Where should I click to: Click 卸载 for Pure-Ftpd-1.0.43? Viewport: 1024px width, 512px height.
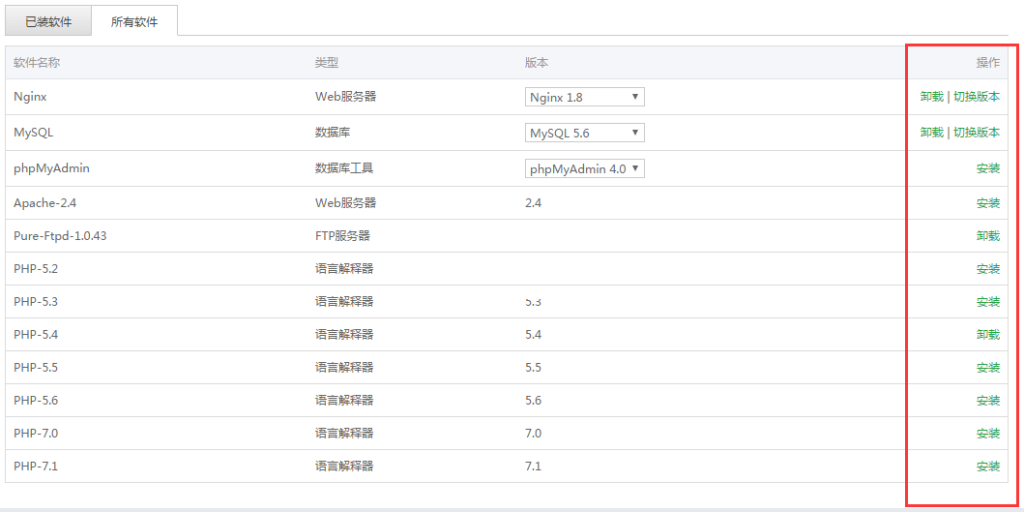coord(988,236)
